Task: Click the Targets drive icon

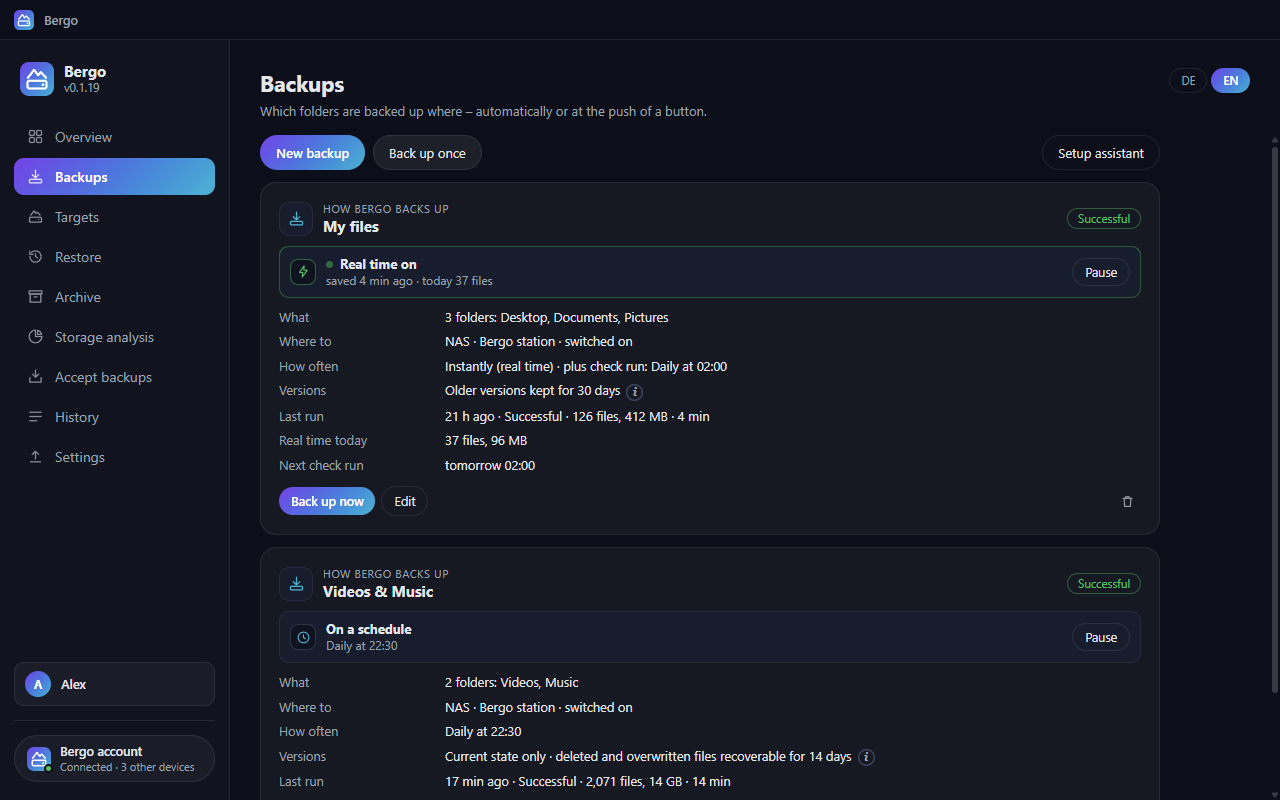Action: [35, 217]
